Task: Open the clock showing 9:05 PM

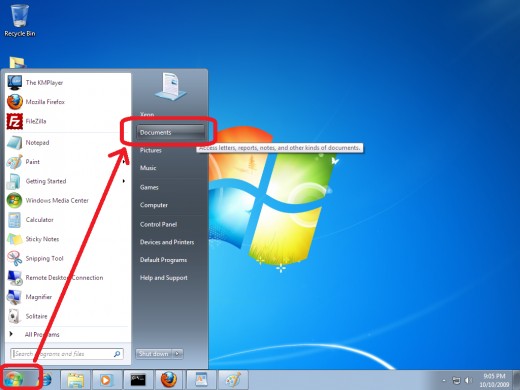Action: click(x=495, y=380)
